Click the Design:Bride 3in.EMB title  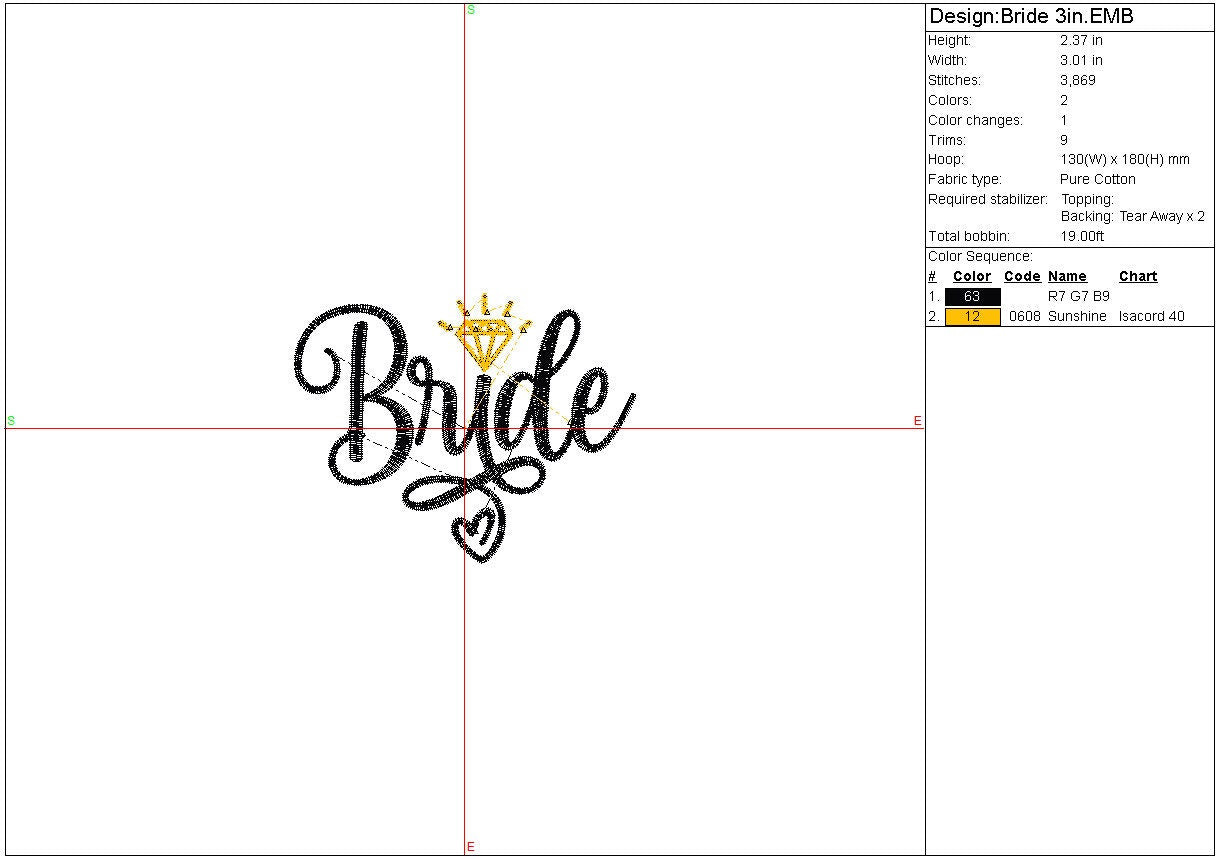pyautogui.click(x=1031, y=17)
